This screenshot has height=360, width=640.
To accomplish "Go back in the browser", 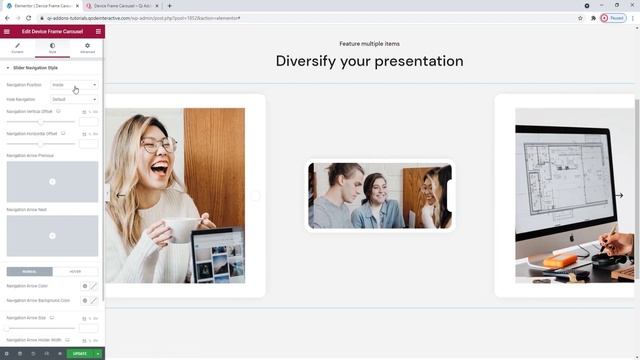I will 7,18.
